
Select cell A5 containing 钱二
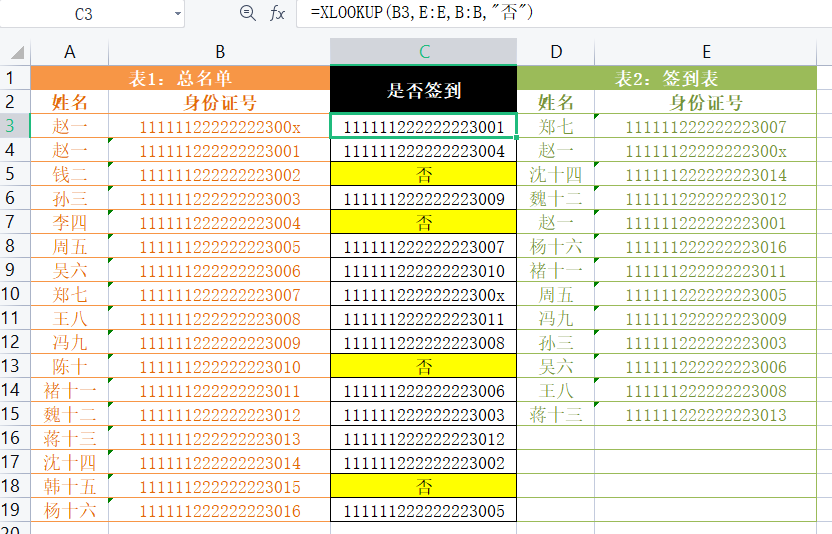(70, 174)
